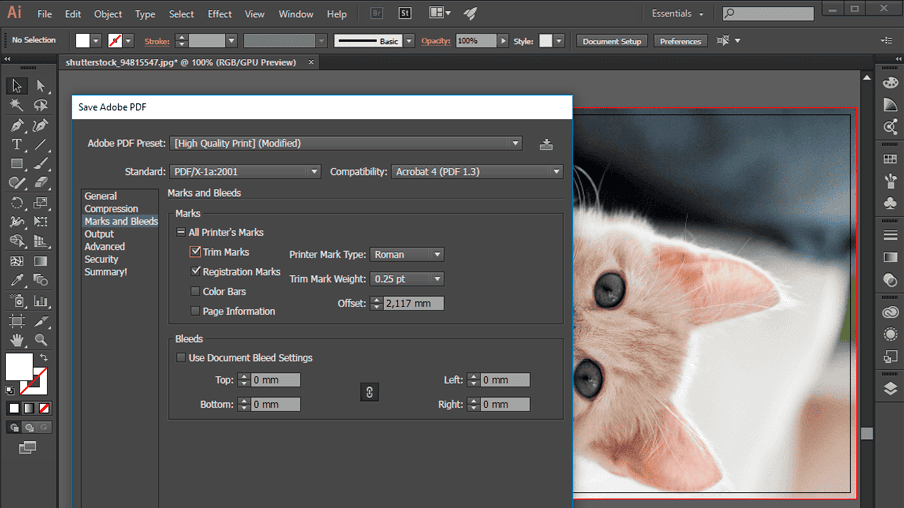
Task: Open the Adobe PDF Preset dropdown
Action: pos(346,143)
